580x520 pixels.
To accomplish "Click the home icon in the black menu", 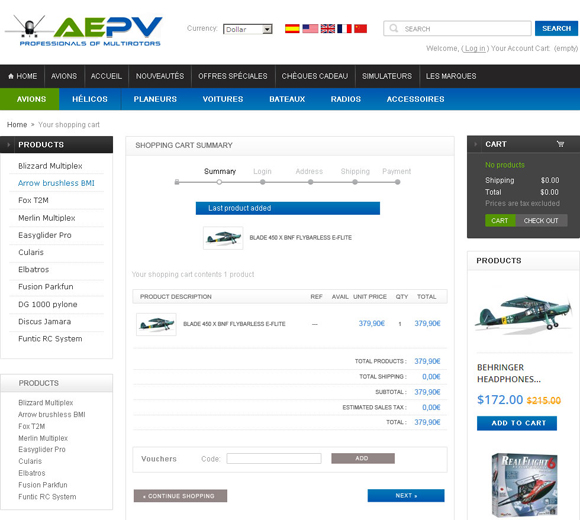I will 11,76.
